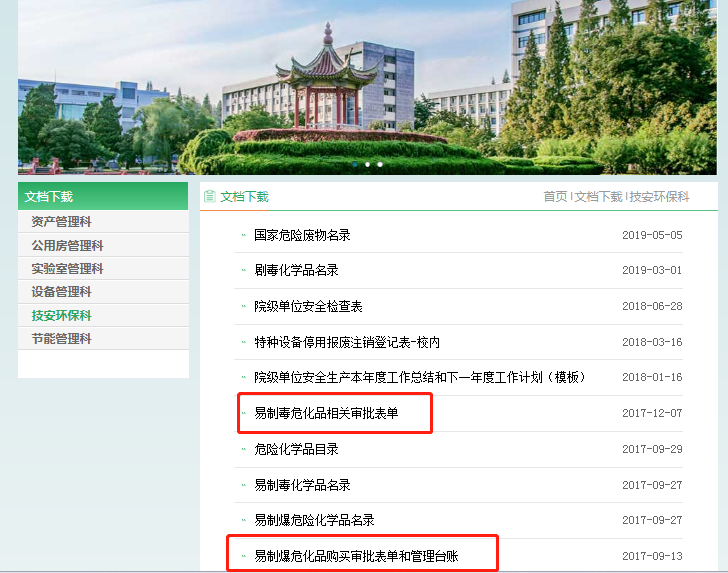728x573 pixels.
Task: Open 特种设备停用报废注销登记表-校内 document
Action: pyautogui.click(x=346, y=342)
